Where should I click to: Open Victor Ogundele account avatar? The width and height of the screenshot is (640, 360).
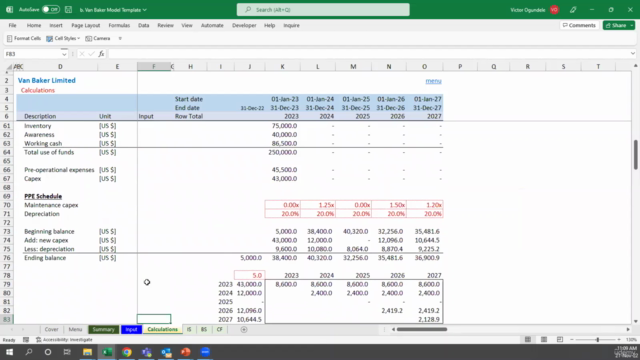(554, 10)
